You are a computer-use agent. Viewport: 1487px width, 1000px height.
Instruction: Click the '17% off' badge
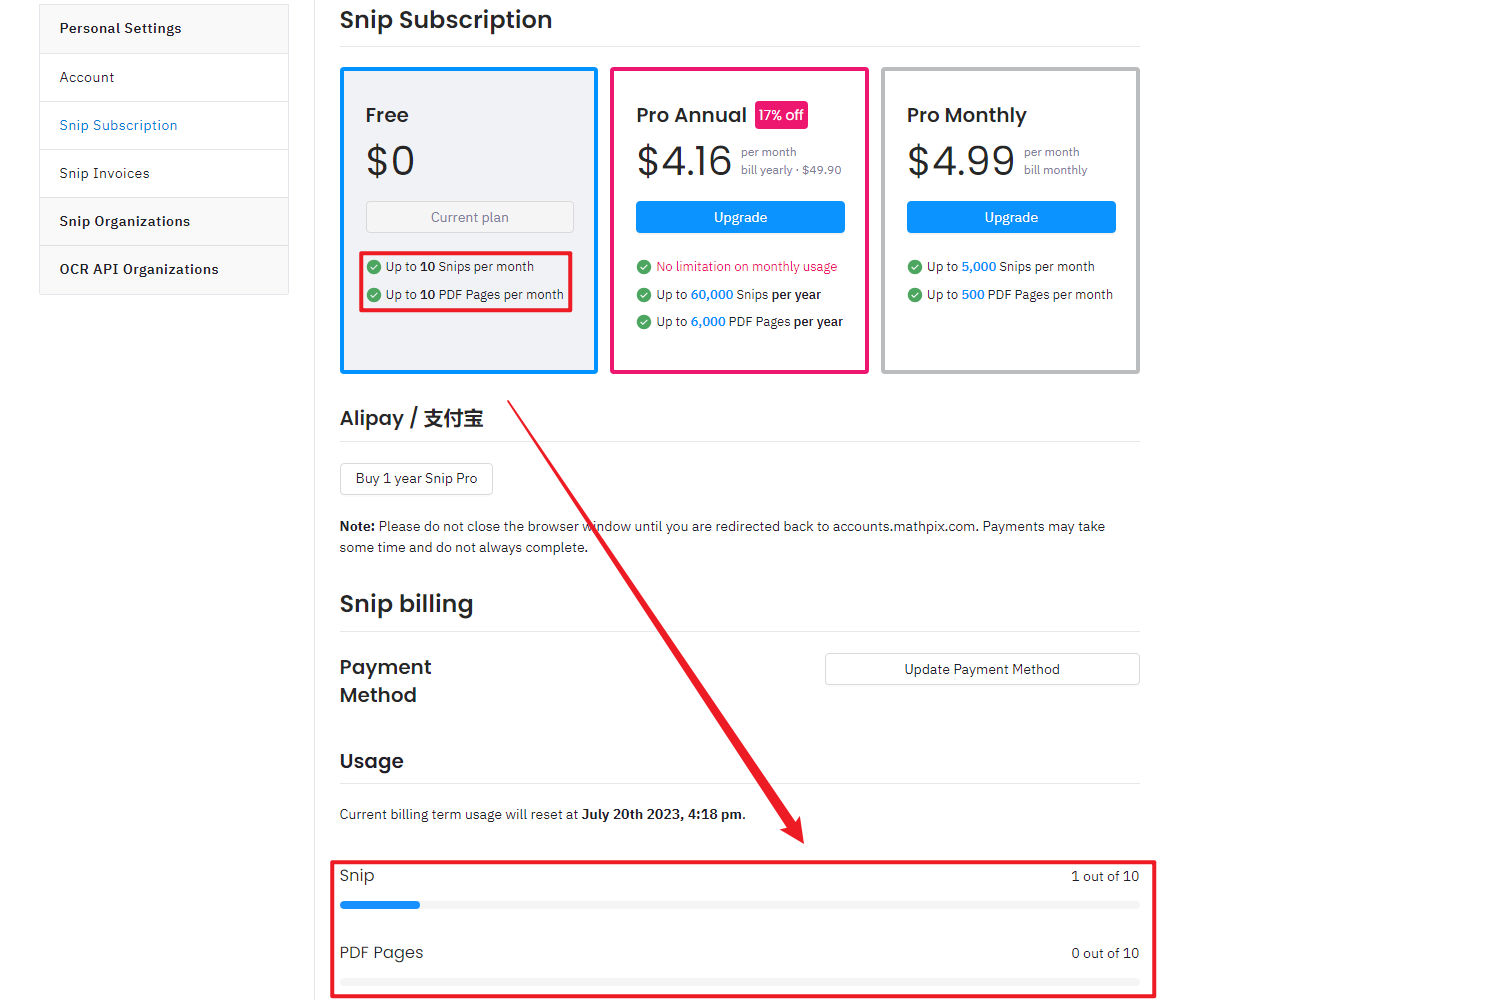(x=780, y=115)
